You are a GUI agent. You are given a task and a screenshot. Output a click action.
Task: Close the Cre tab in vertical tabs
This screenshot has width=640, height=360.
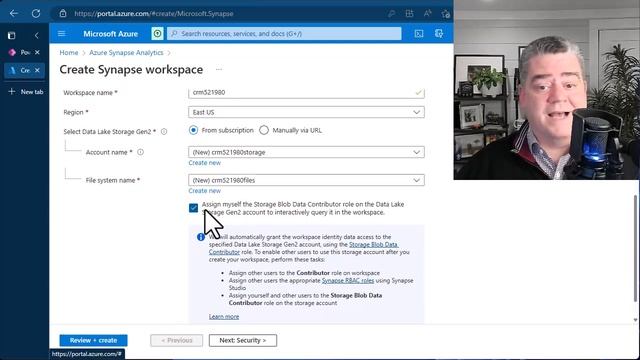37,70
